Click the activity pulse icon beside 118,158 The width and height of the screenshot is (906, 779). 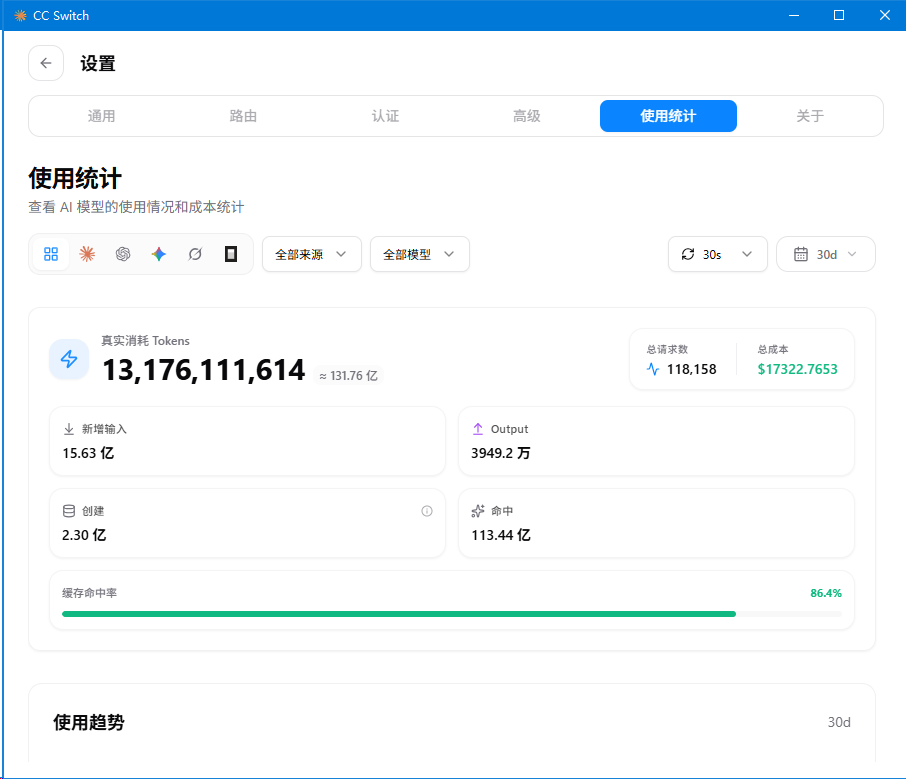coord(653,369)
